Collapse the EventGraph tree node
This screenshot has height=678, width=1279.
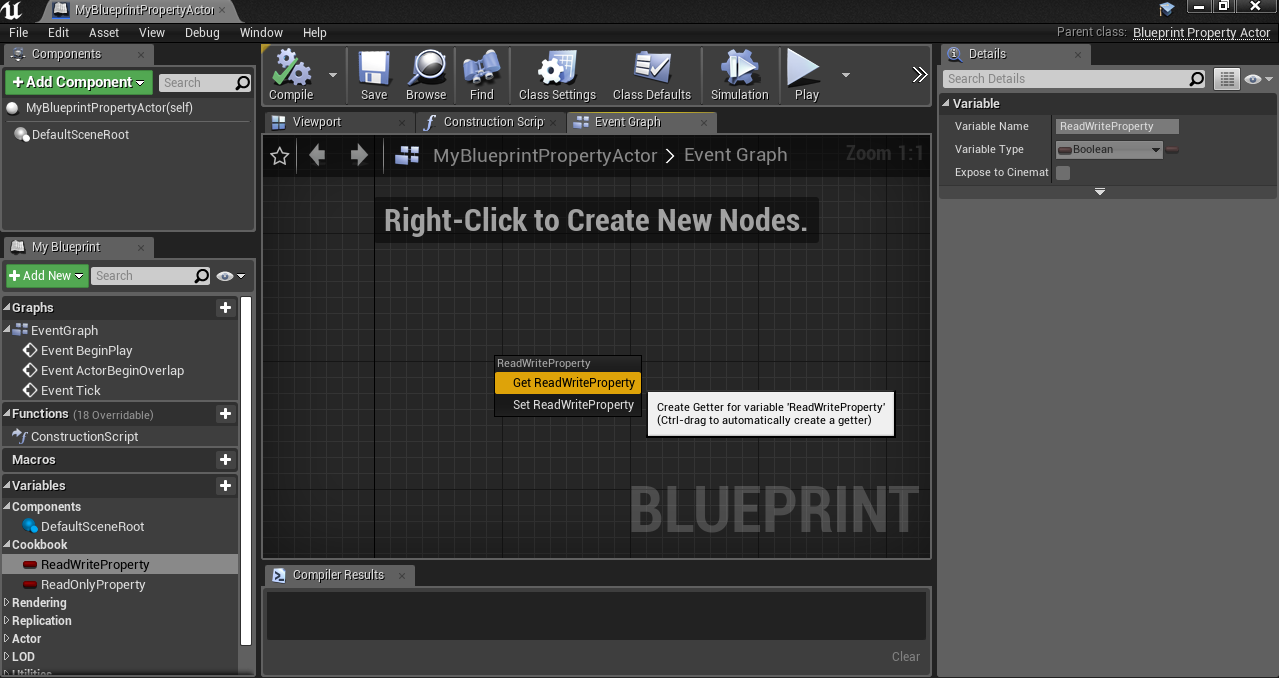click(x=7, y=330)
